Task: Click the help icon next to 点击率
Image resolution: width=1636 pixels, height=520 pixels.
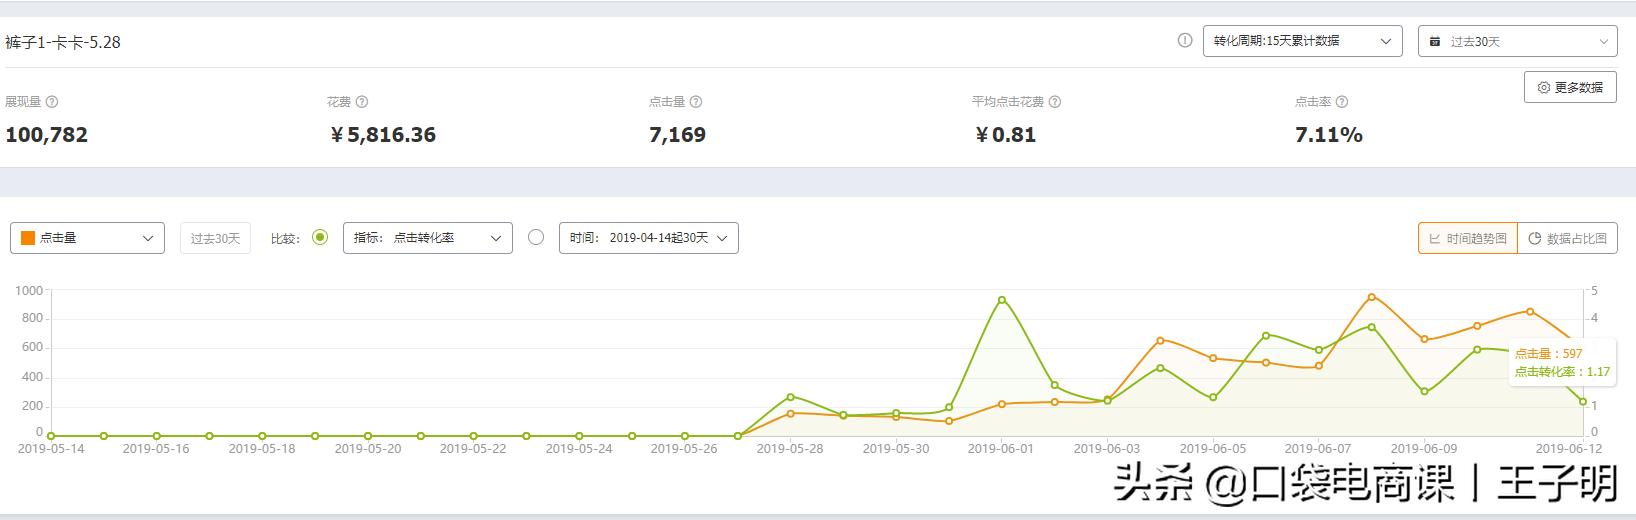Action: pyautogui.click(x=1342, y=102)
